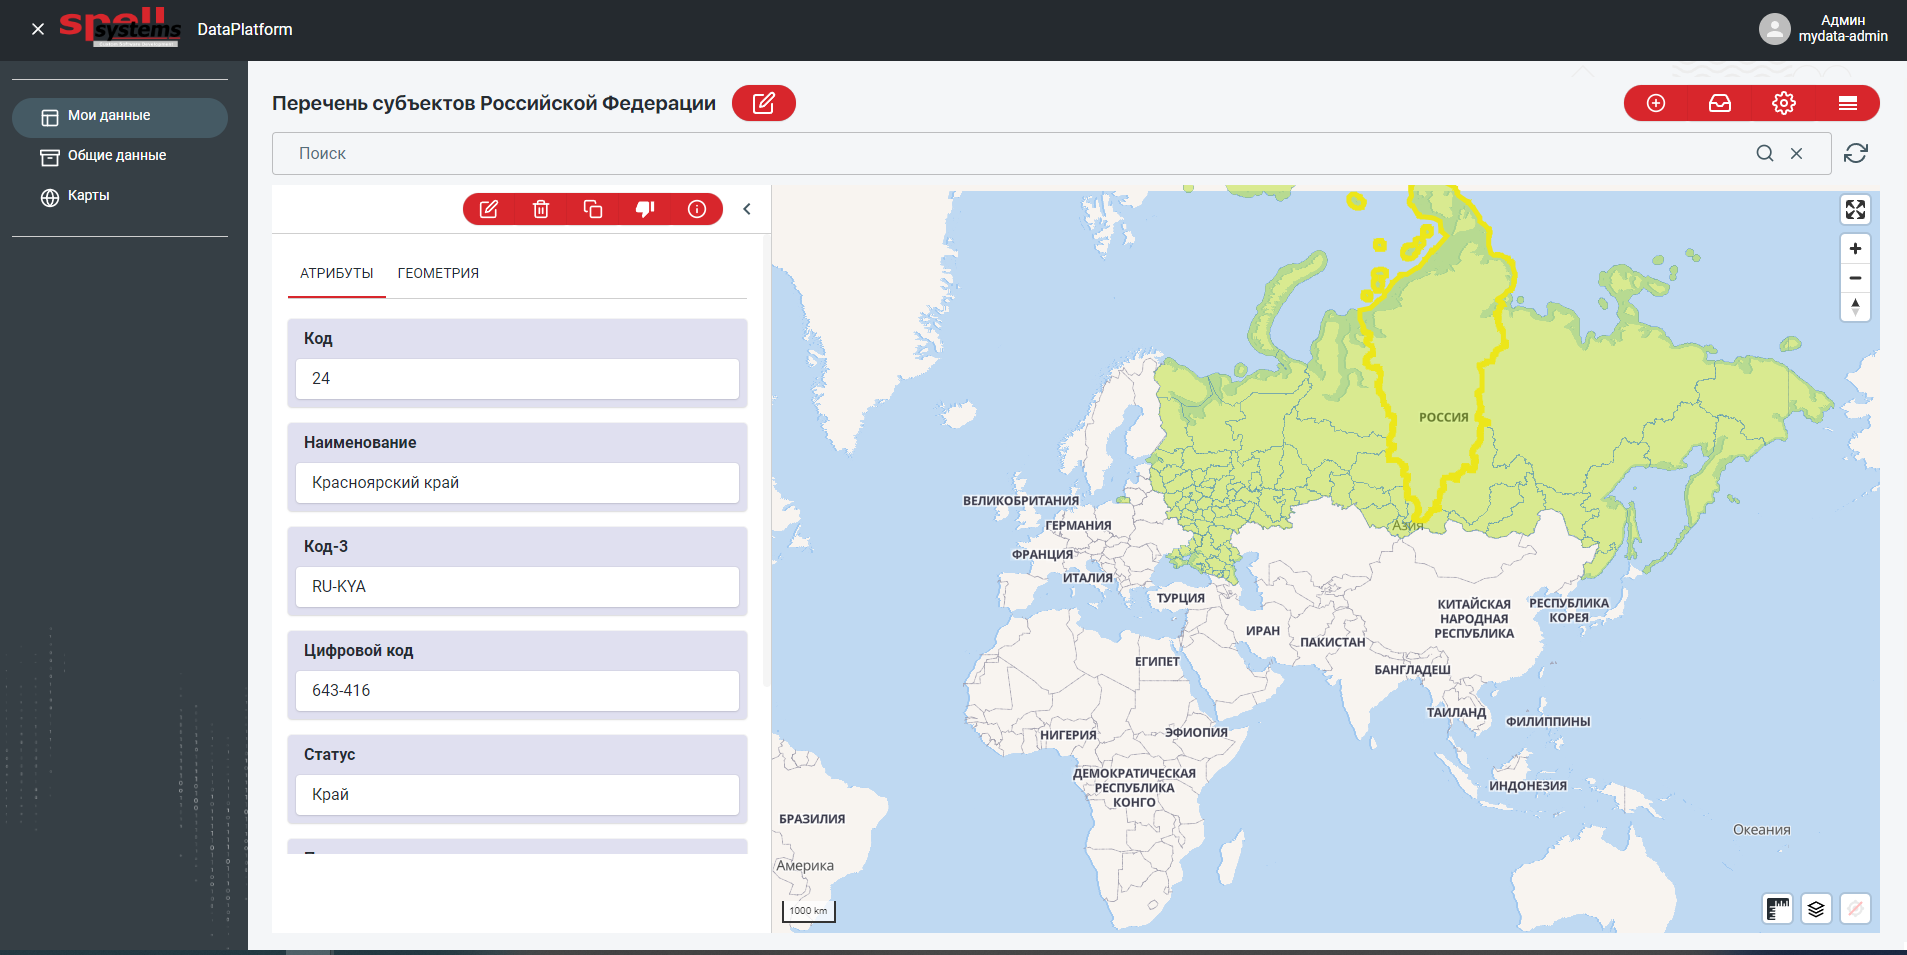Screen dimensions: 1907x955
Task: Run search with the magnifier icon
Action: 1765,153
